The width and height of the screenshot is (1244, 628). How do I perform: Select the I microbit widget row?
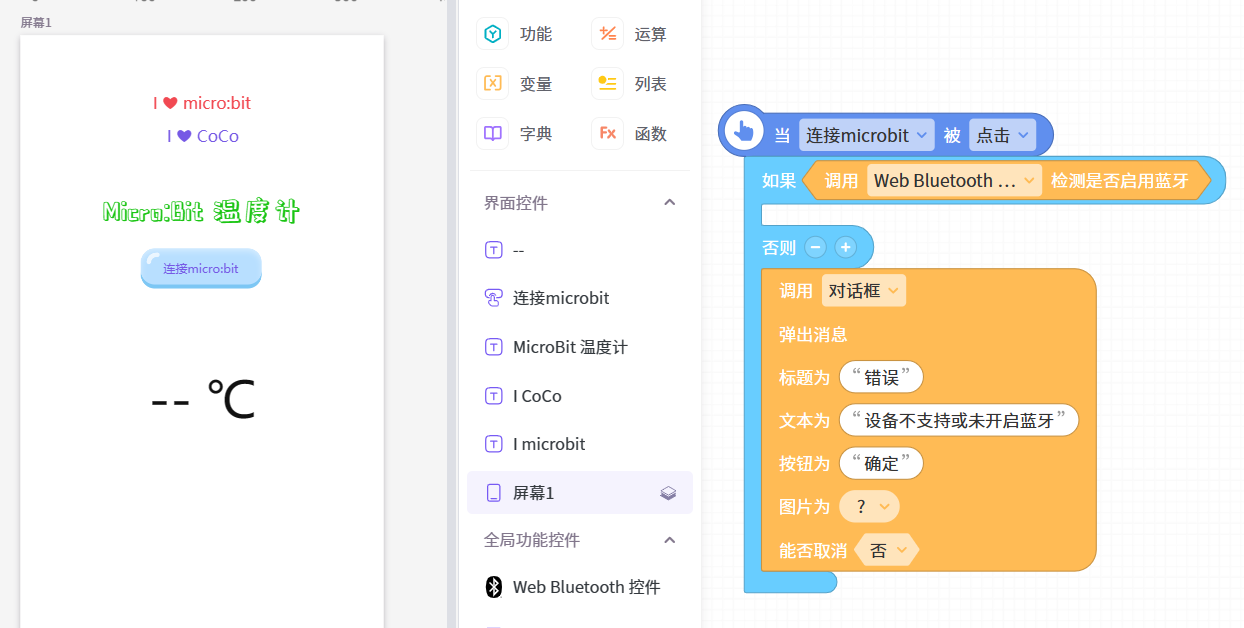coord(580,444)
